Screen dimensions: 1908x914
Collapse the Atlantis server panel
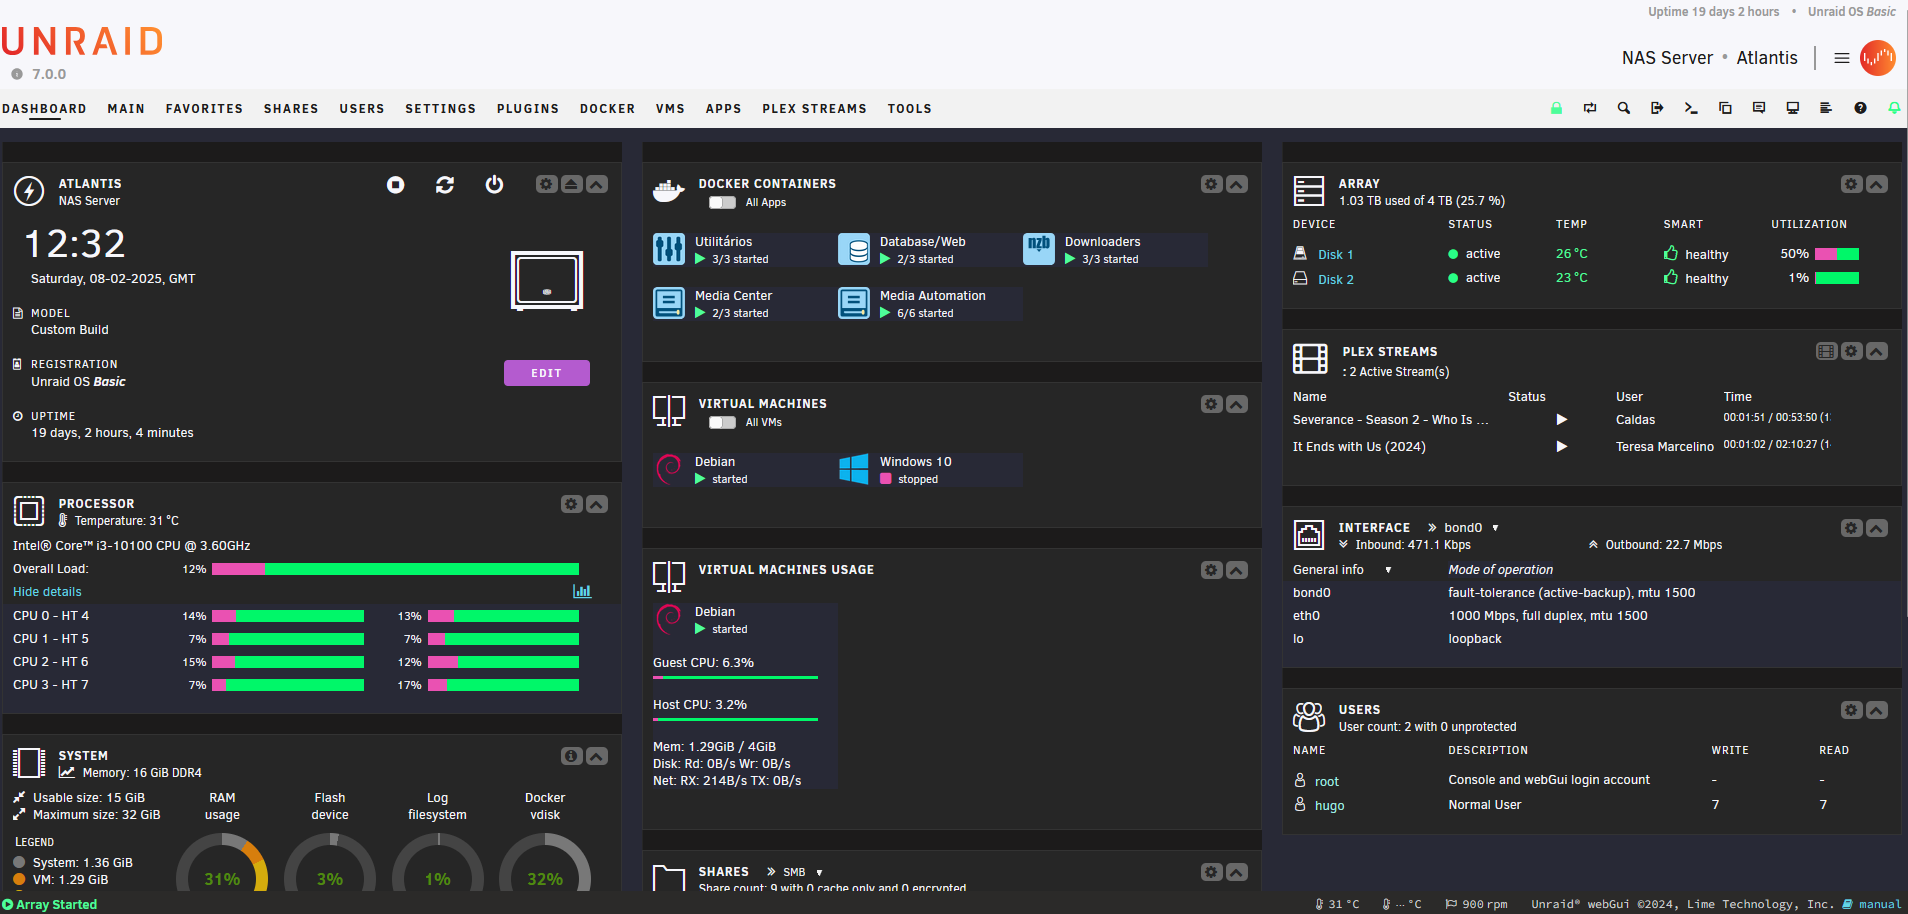(x=597, y=184)
